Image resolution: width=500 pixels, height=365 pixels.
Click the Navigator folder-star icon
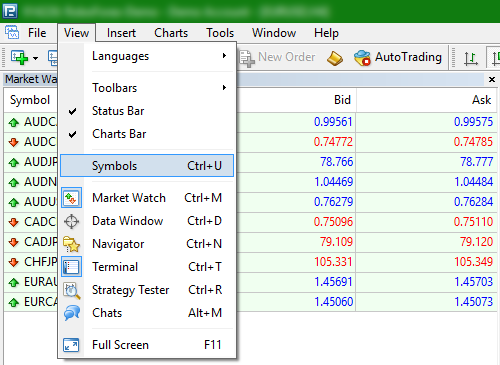point(71,244)
